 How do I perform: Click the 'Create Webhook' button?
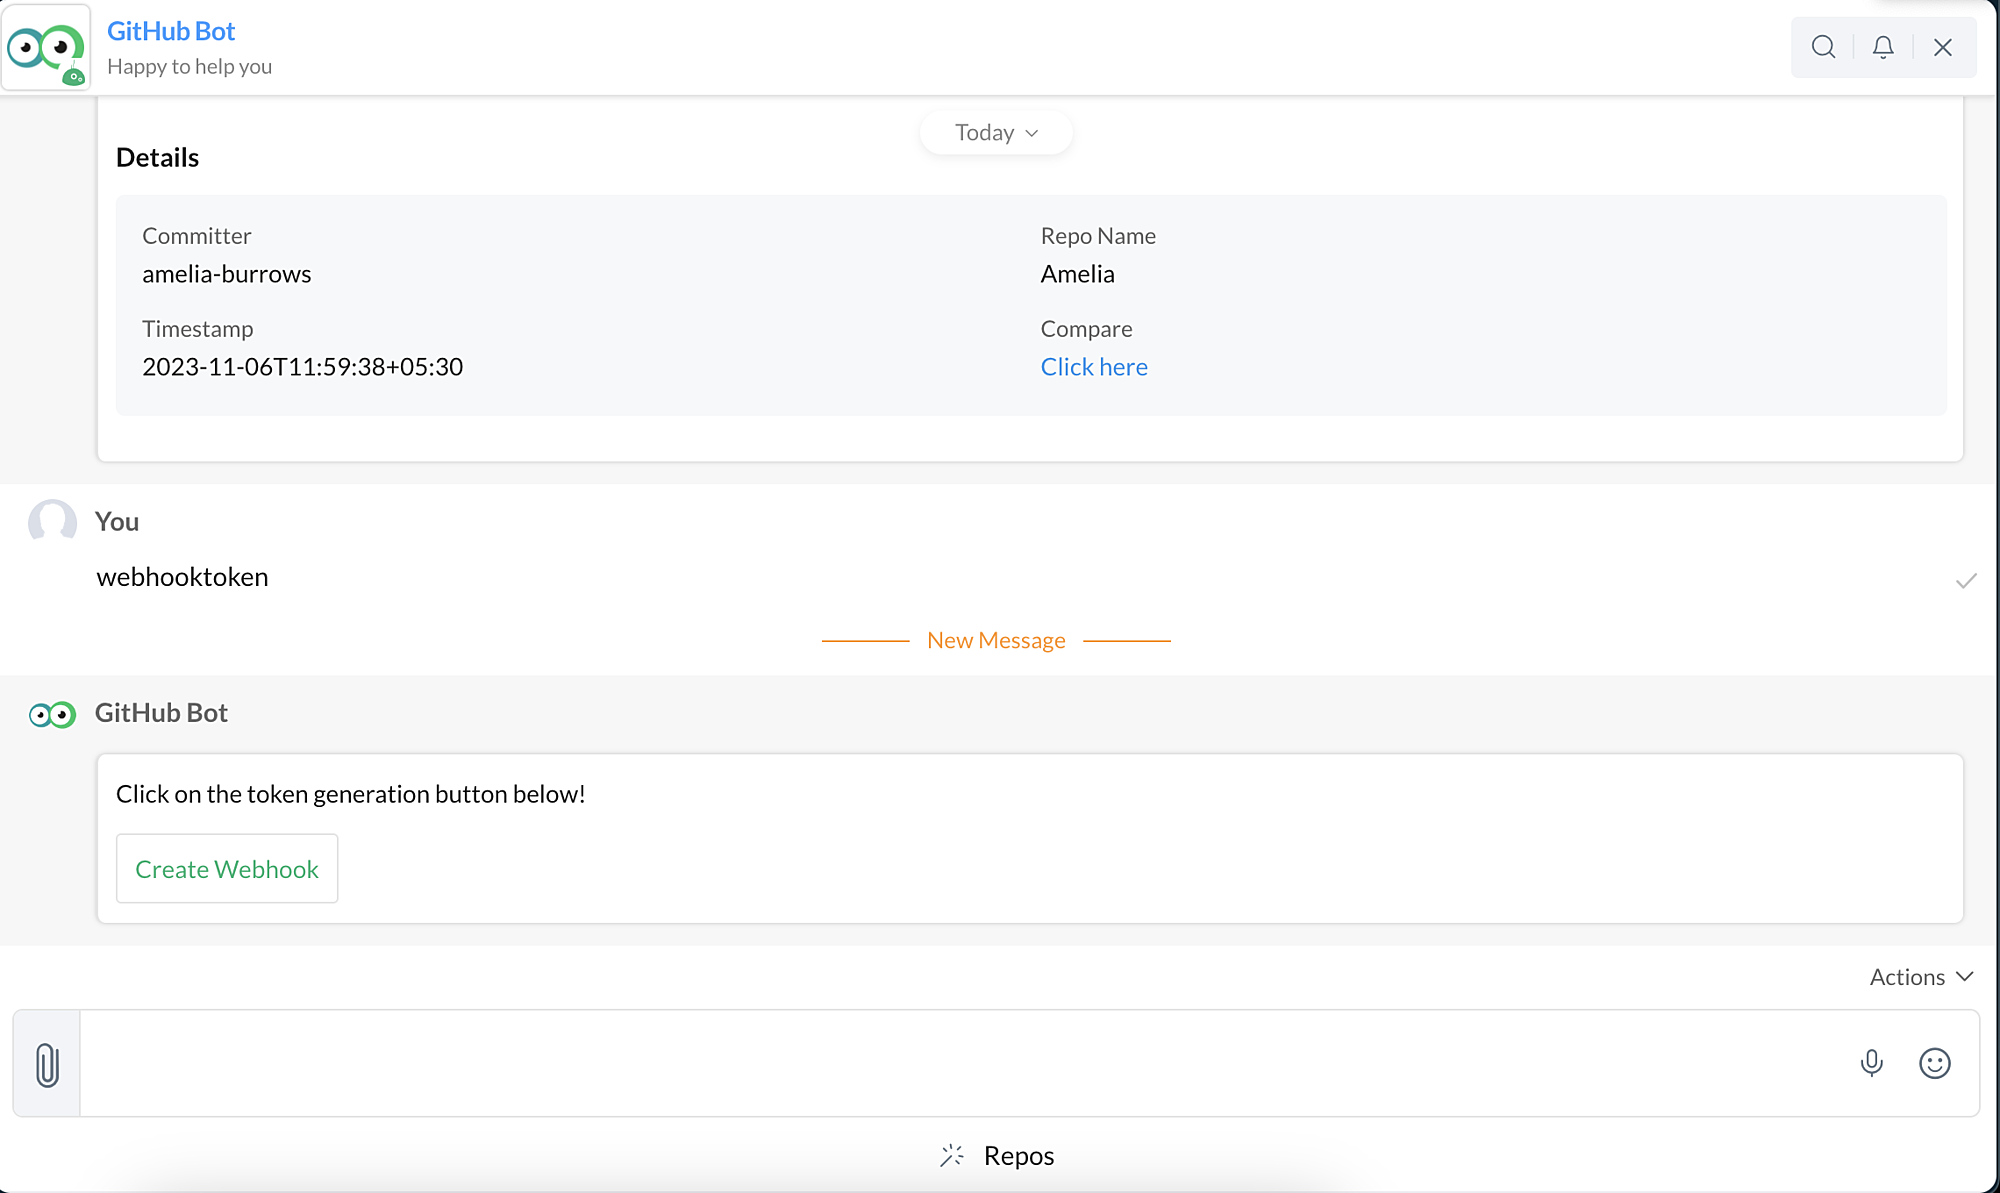pyautogui.click(x=226, y=868)
